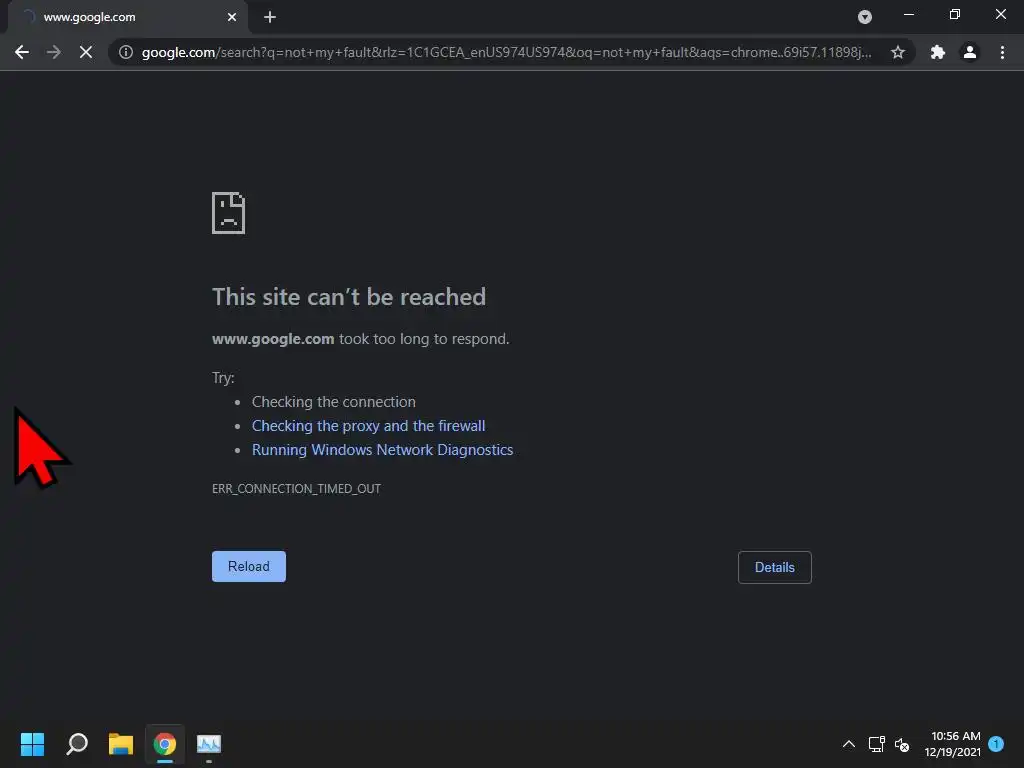Image resolution: width=1024 pixels, height=768 pixels.
Task: Open network status tray icon
Action: pos(876,744)
